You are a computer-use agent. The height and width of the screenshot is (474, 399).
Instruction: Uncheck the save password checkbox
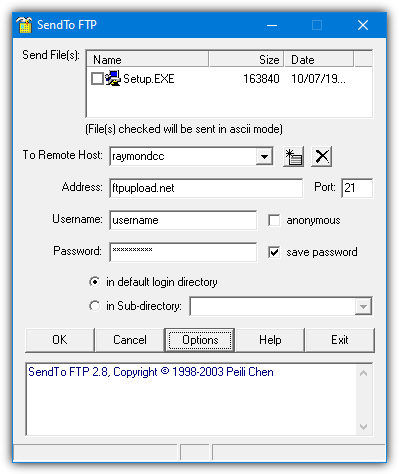pyautogui.click(x=274, y=252)
